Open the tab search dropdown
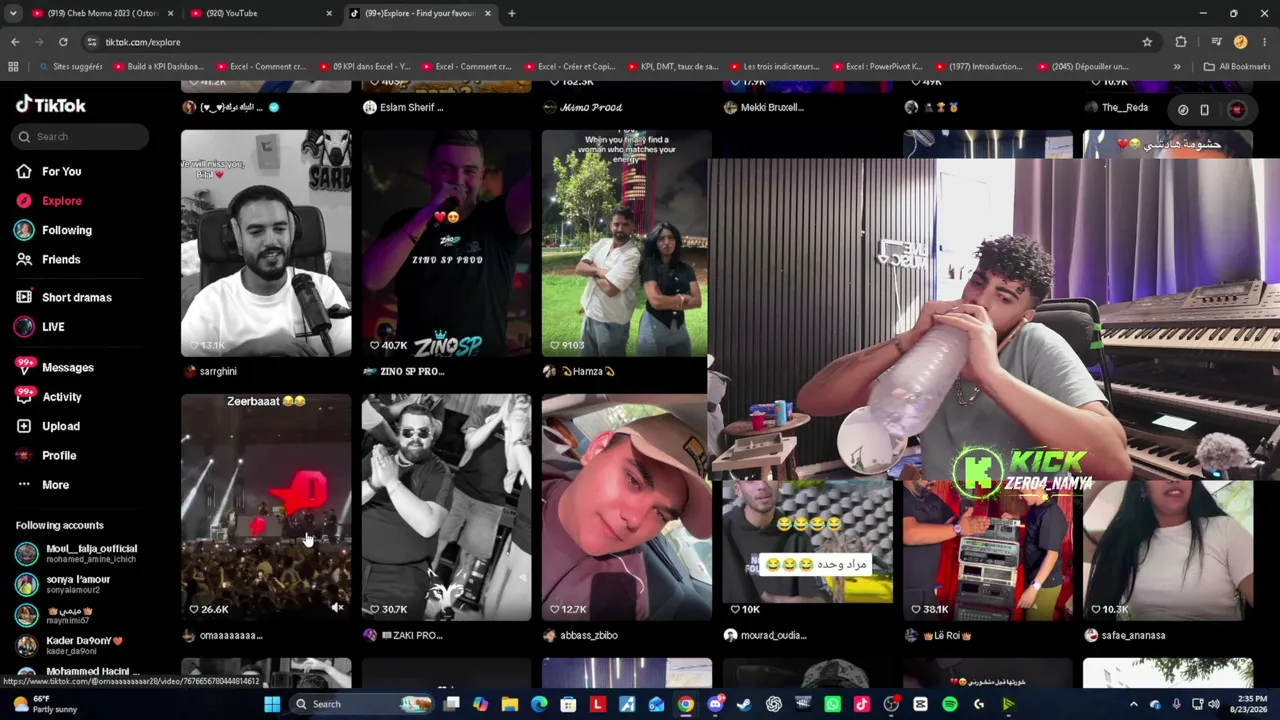This screenshot has height=720, width=1280. [13, 13]
